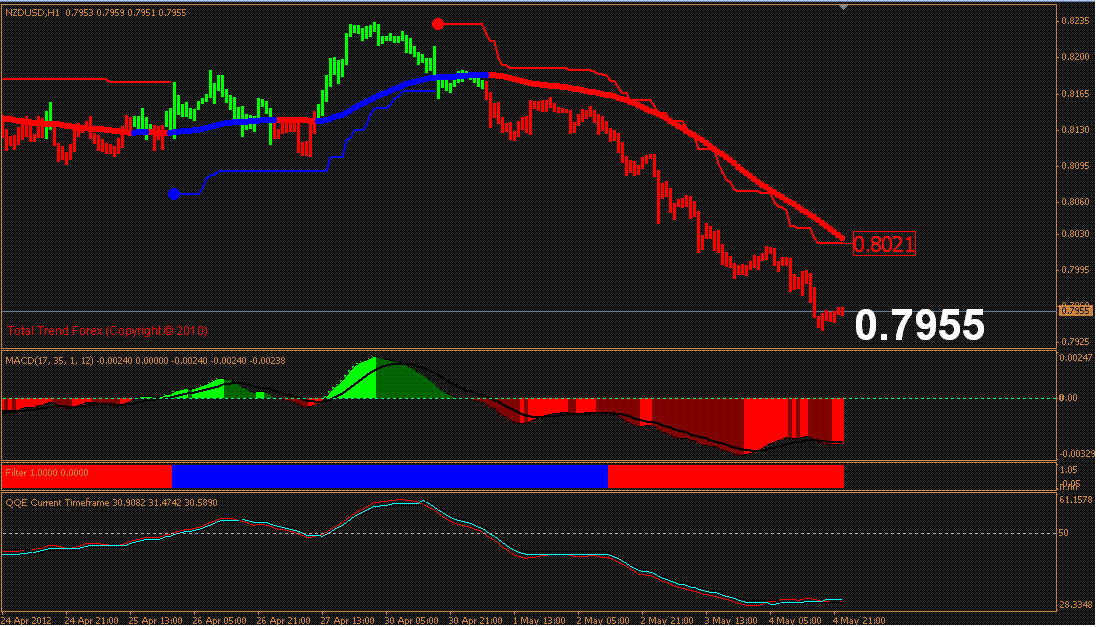Click the 30 Apr 05:00 time label

tap(412, 621)
